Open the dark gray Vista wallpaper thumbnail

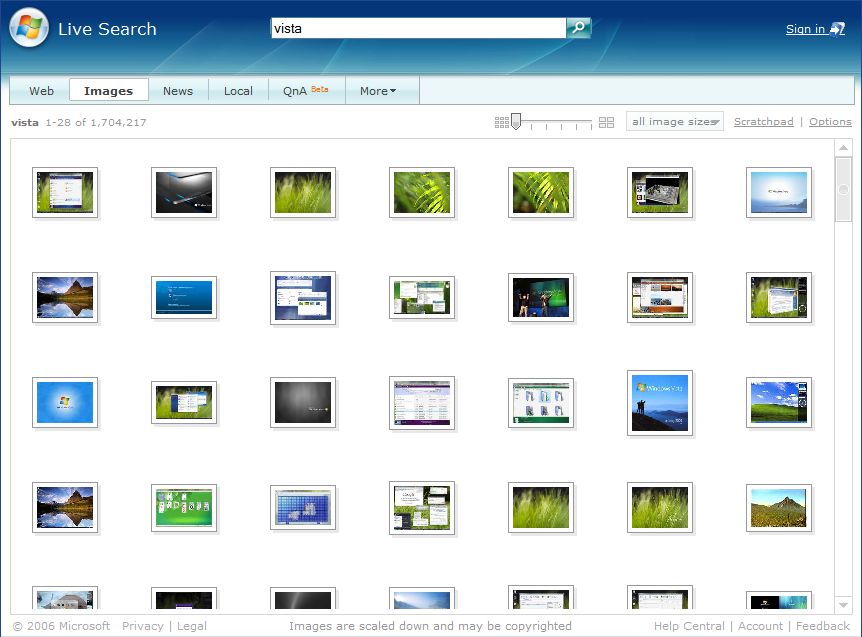point(302,402)
